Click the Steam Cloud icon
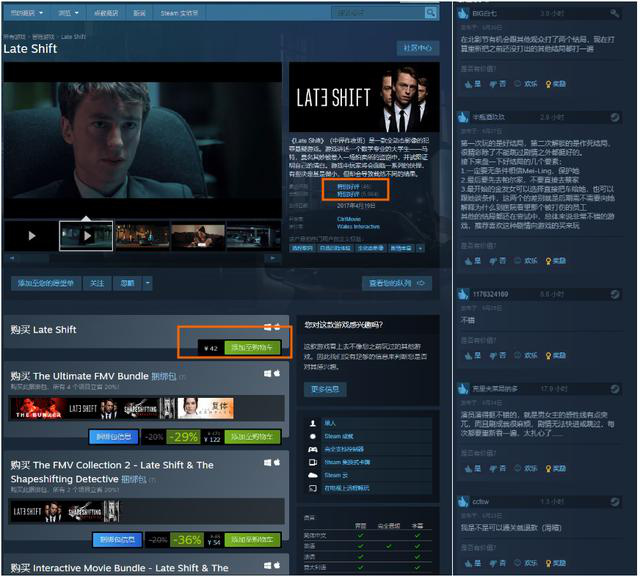640x577 pixels. tap(313, 475)
